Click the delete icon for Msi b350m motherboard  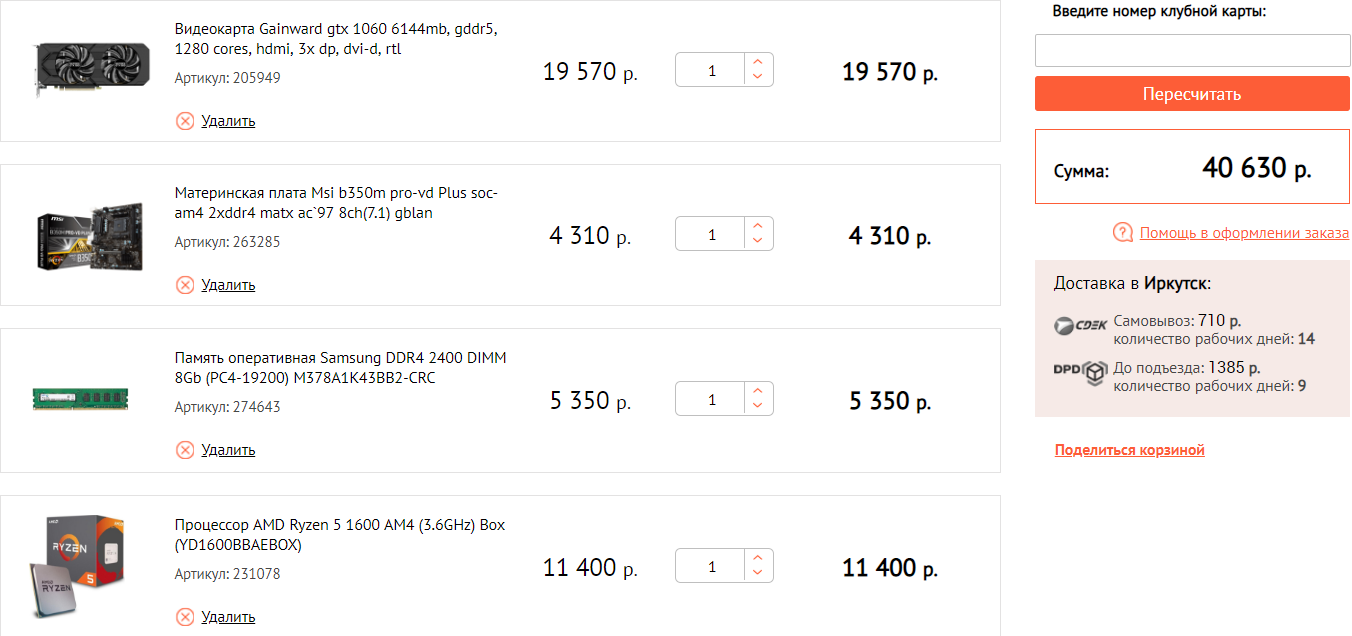pyautogui.click(x=185, y=285)
